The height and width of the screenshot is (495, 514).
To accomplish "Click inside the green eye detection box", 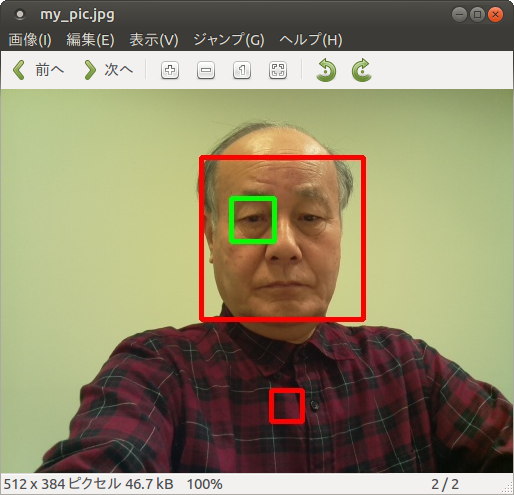I will click(253, 220).
